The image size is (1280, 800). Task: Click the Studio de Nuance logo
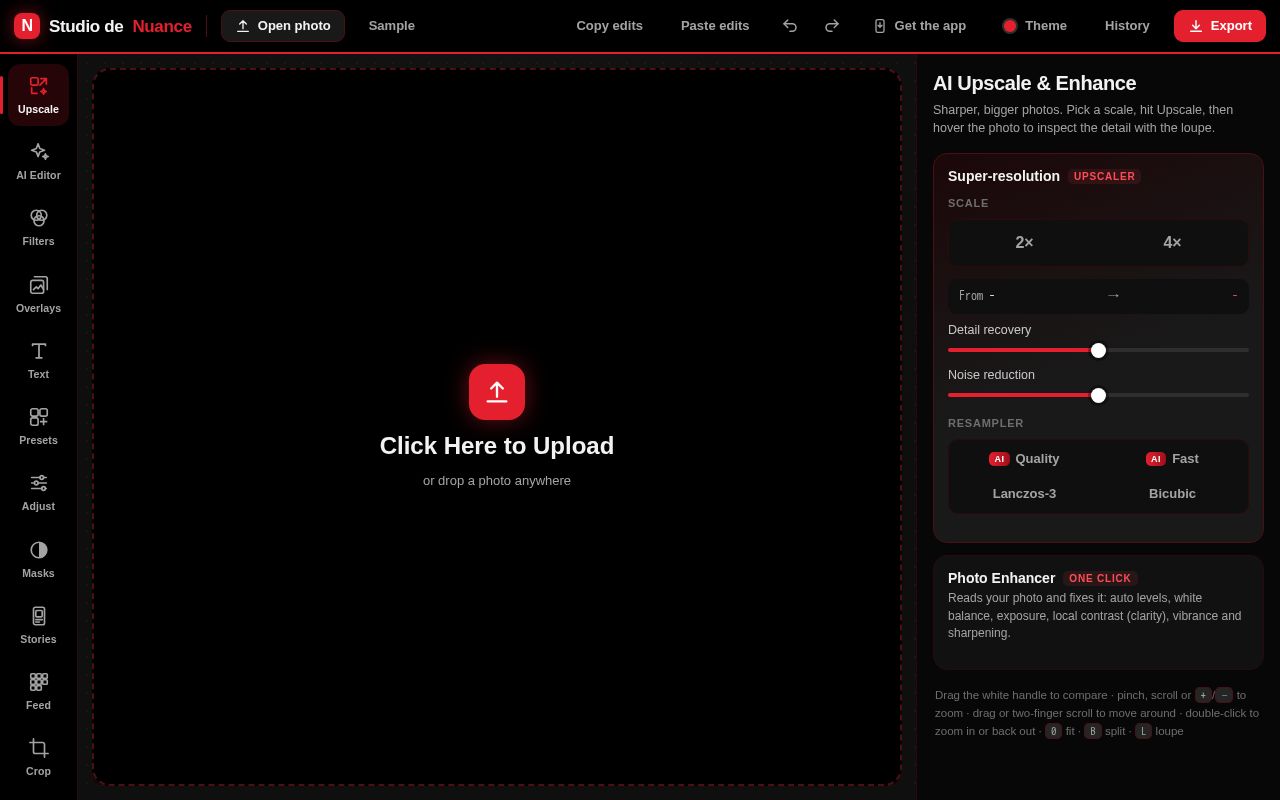tap(103, 26)
